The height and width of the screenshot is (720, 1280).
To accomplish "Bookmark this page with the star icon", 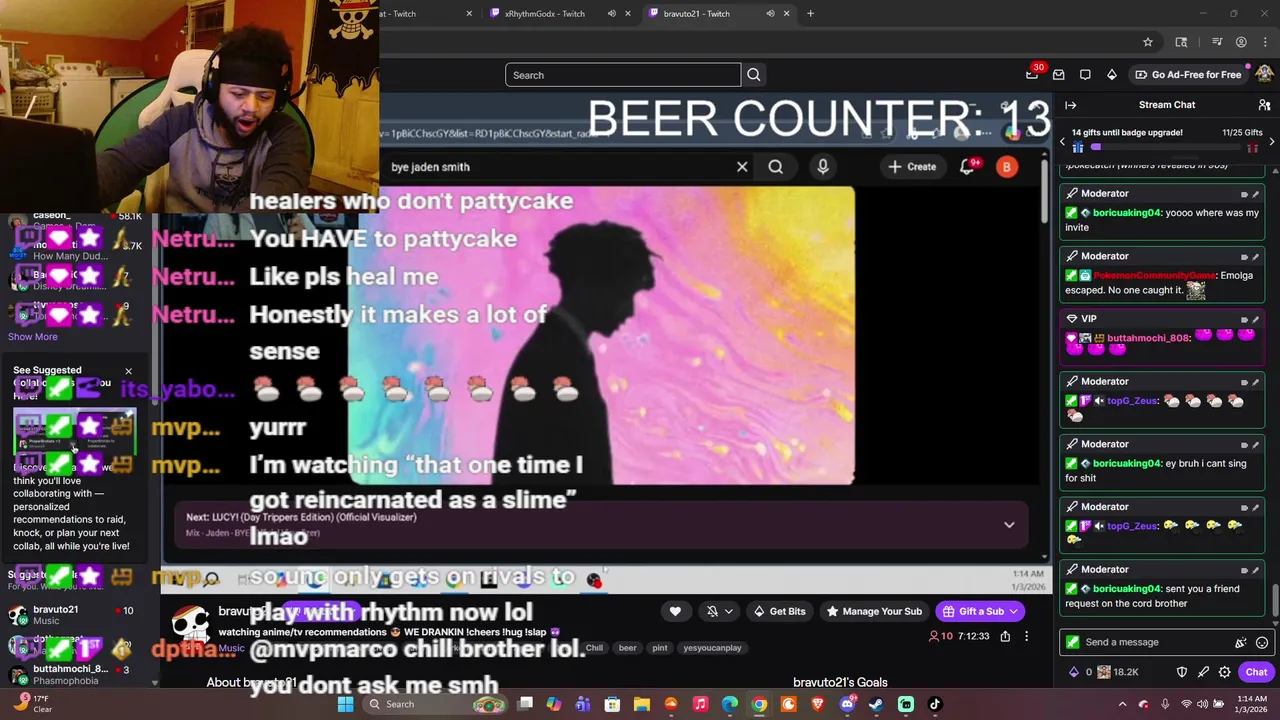I will click(1148, 42).
